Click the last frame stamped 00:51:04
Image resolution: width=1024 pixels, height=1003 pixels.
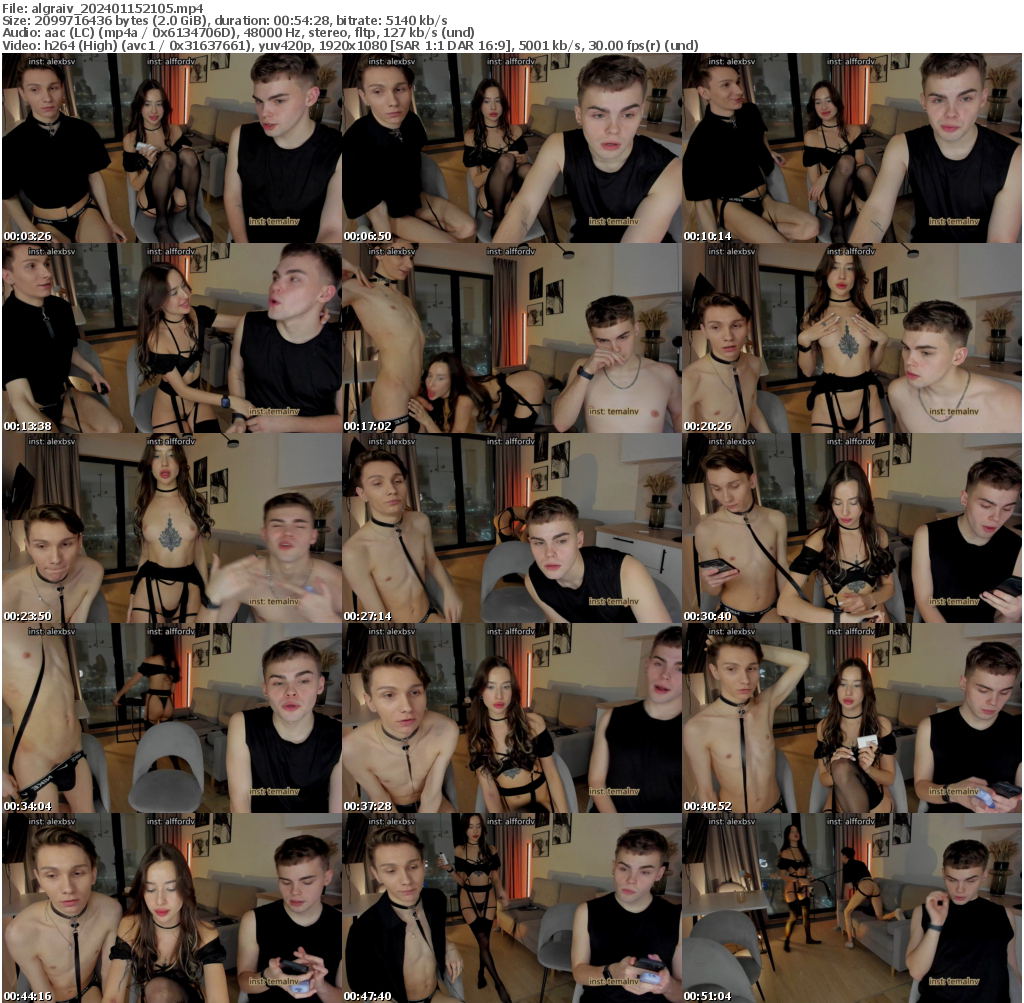point(852,908)
